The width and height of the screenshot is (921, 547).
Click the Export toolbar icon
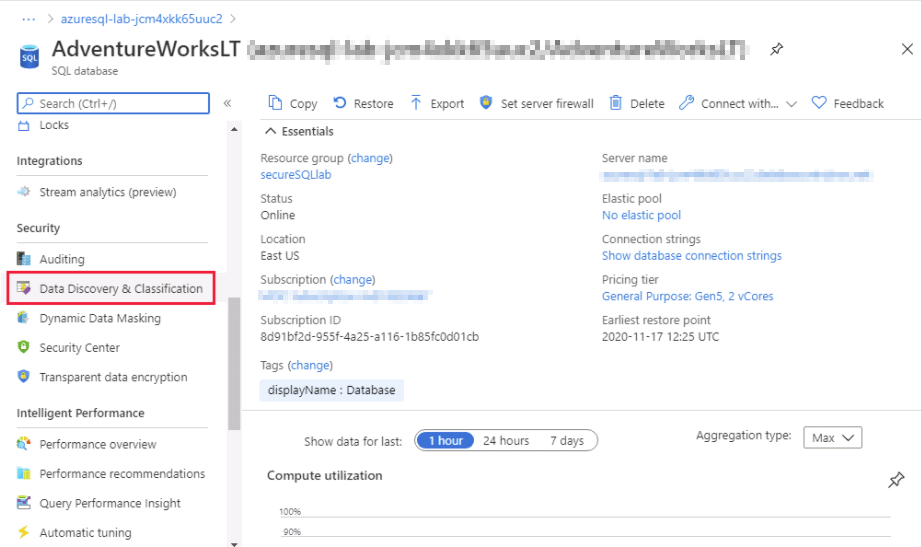pyautogui.click(x=417, y=103)
